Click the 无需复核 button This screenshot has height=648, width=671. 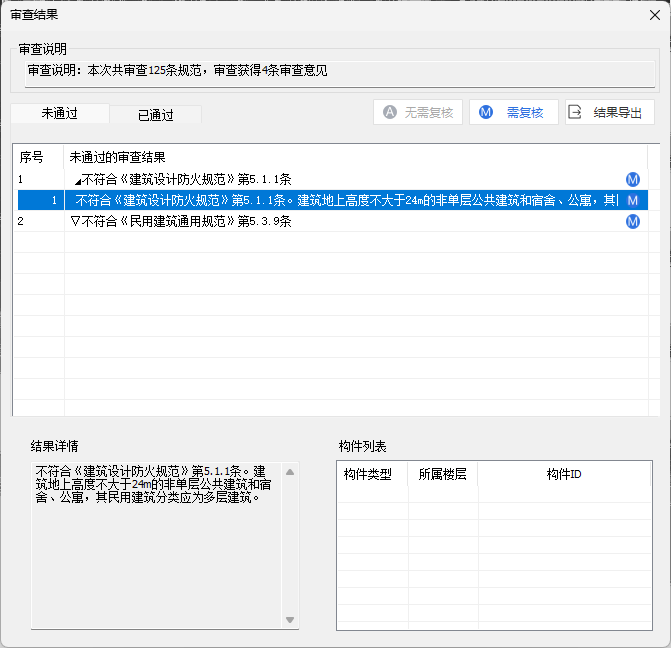(418, 113)
